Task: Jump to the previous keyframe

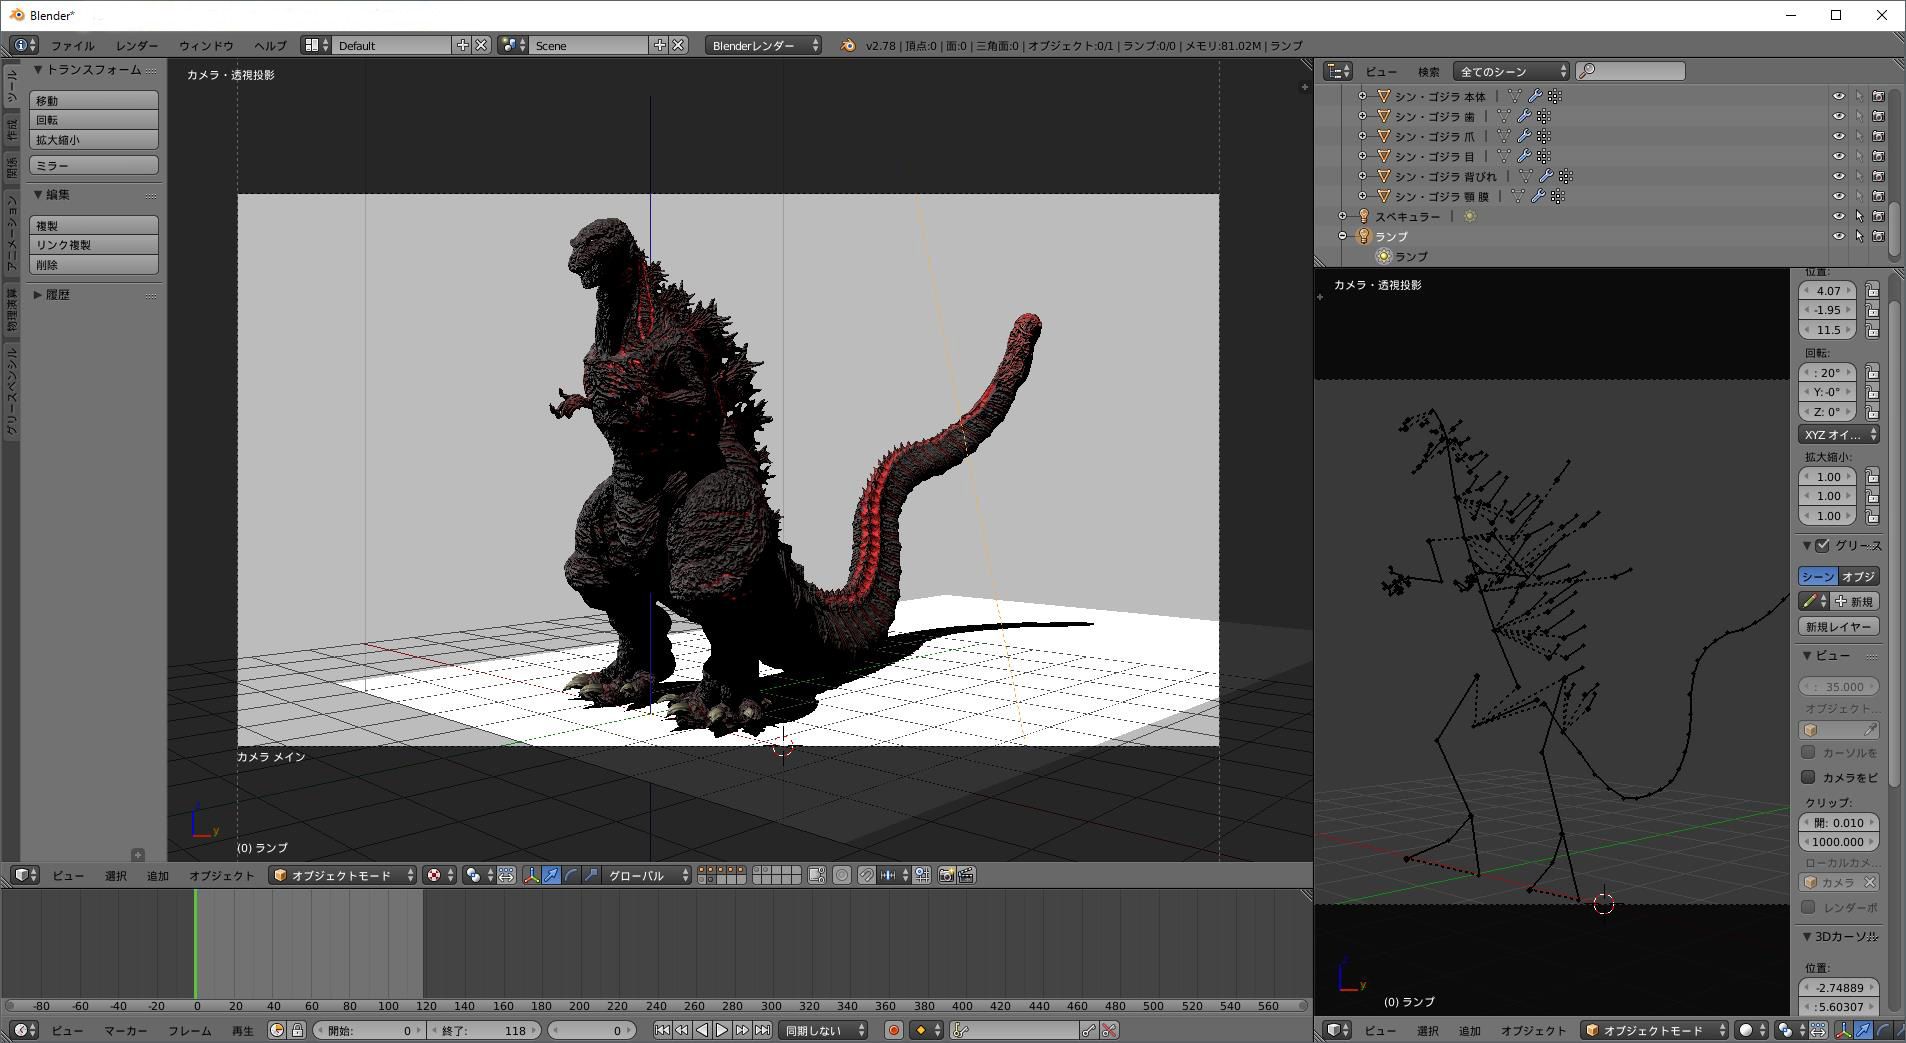Action: (x=682, y=1031)
